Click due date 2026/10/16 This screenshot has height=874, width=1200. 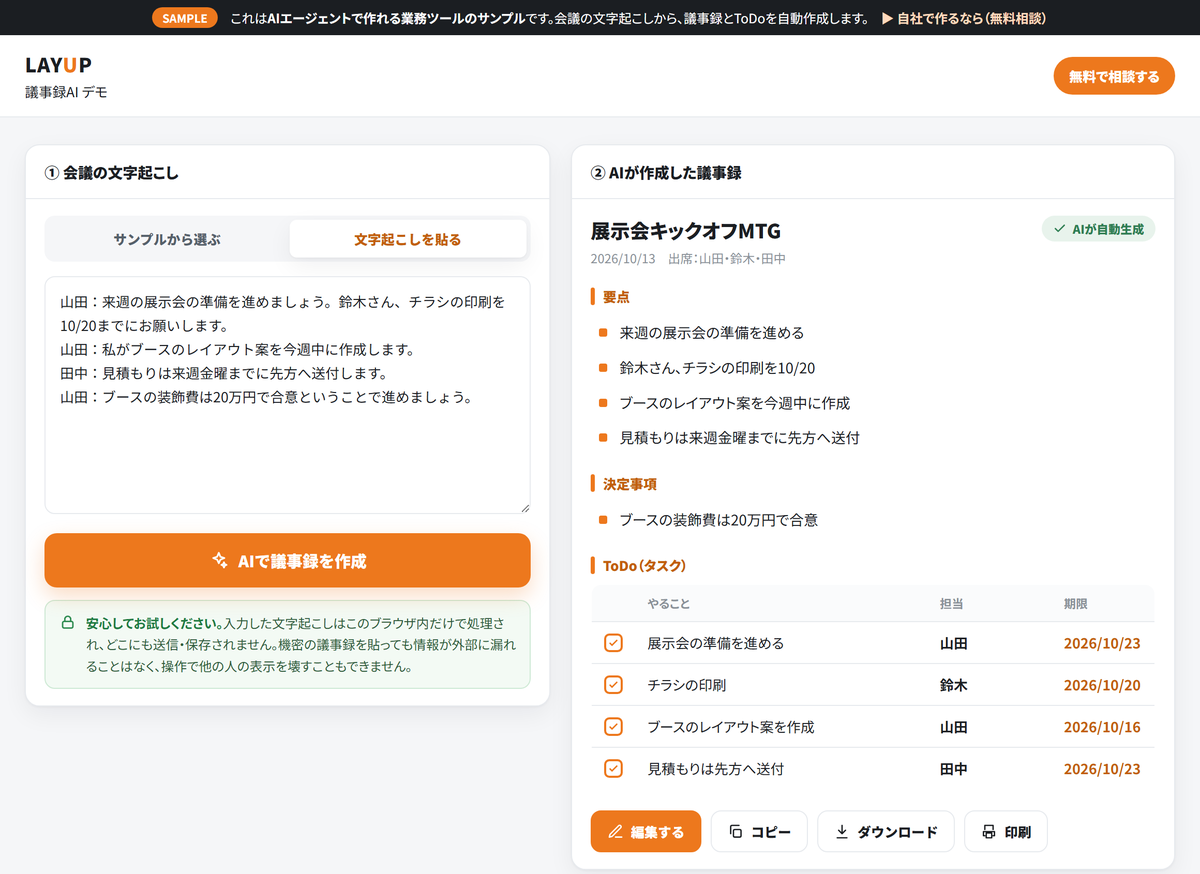tap(1102, 728)
